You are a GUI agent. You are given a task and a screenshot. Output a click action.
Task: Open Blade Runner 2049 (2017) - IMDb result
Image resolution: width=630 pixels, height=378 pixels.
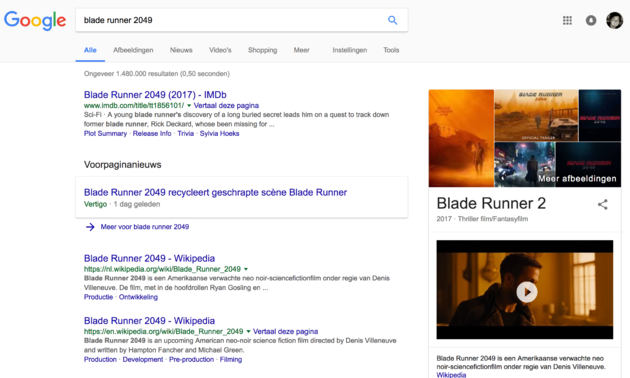tap(155, 95)
